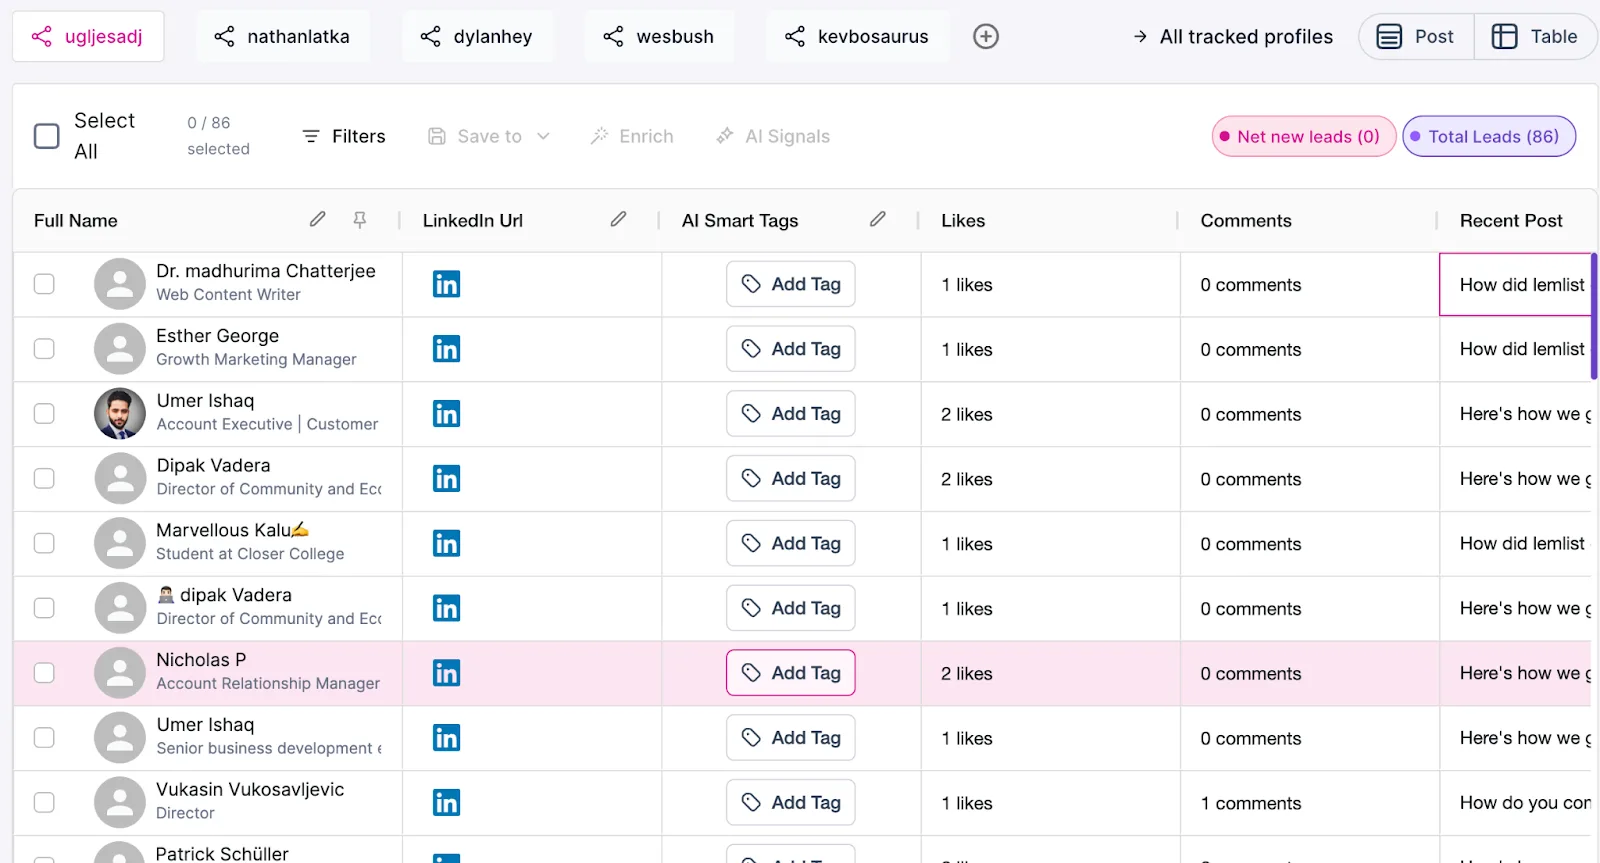
Task: Show Net new leads (0) filter
Action: tap(1304, 136)
